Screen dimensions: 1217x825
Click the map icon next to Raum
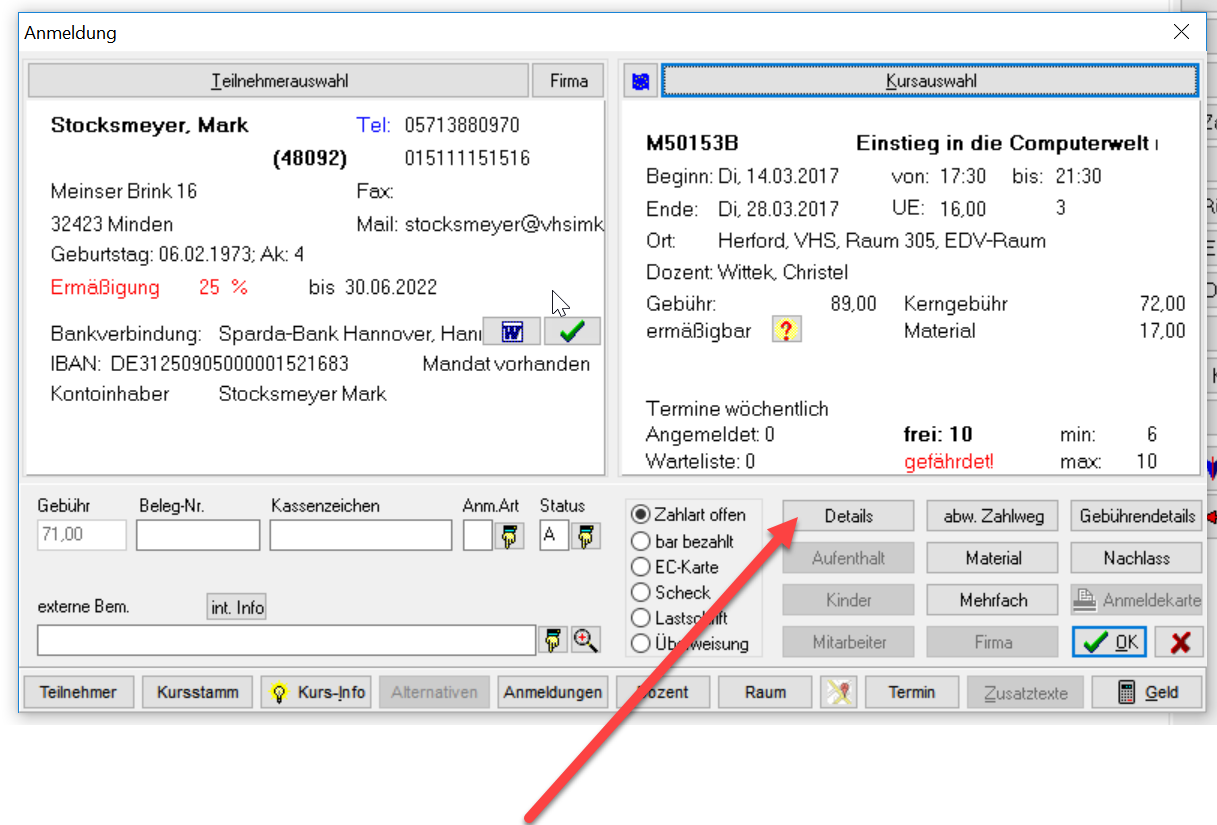tap(838, 692)
